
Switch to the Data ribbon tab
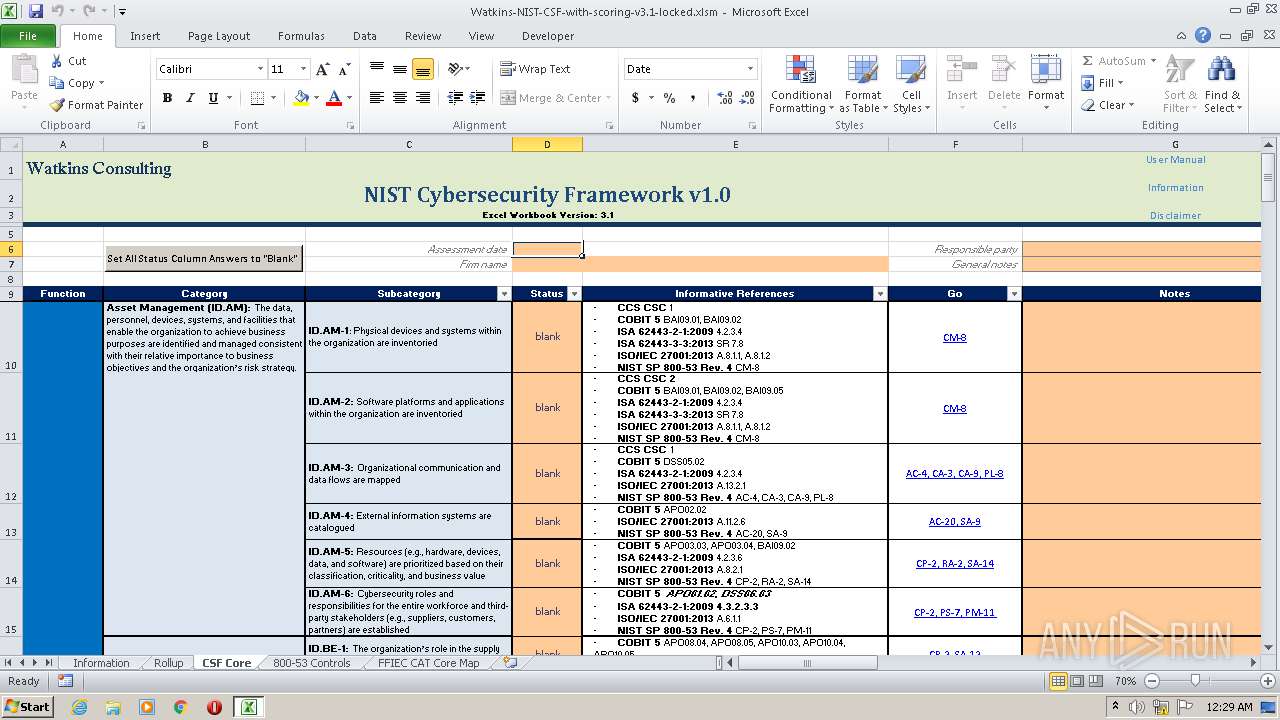click(x=365, y=36)
